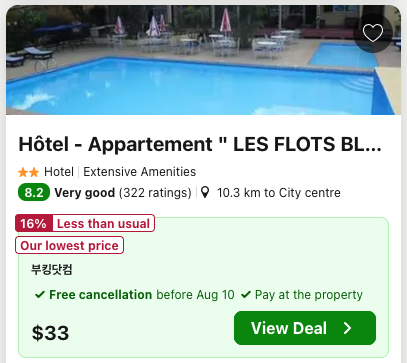The height and width of the screenshot is (363, 407).
Task: Click the Free cancellation checkmark icon
Action: pyautogui.click(x=40, y=294)
